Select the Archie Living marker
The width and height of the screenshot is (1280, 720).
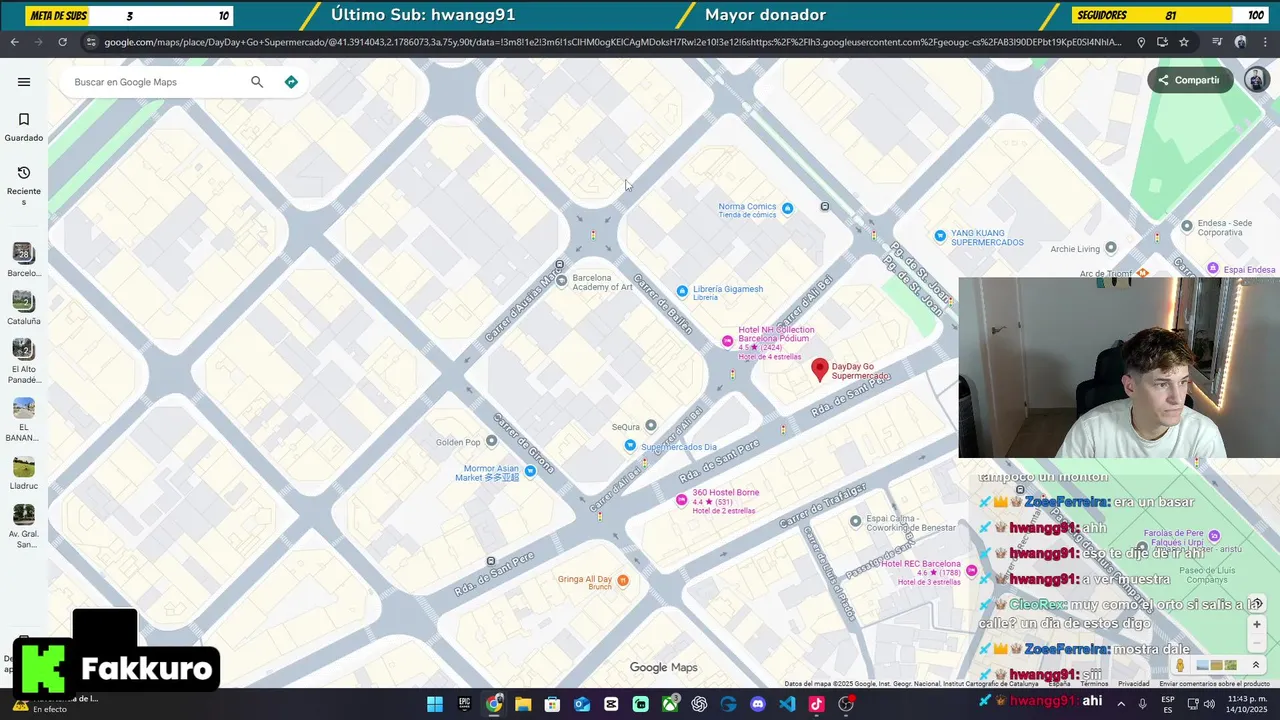pos(1110,248)
